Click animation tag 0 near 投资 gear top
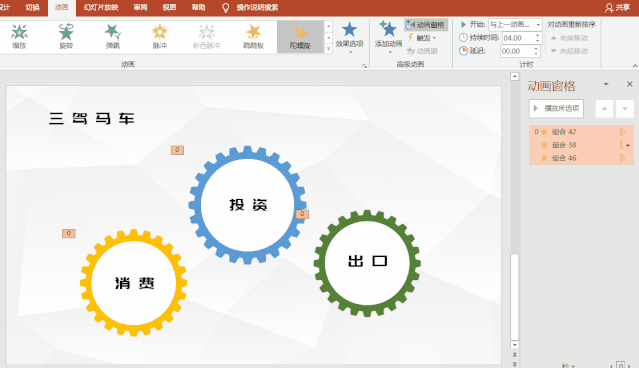The height and width of the screenshot is (368, 639). 177,150
